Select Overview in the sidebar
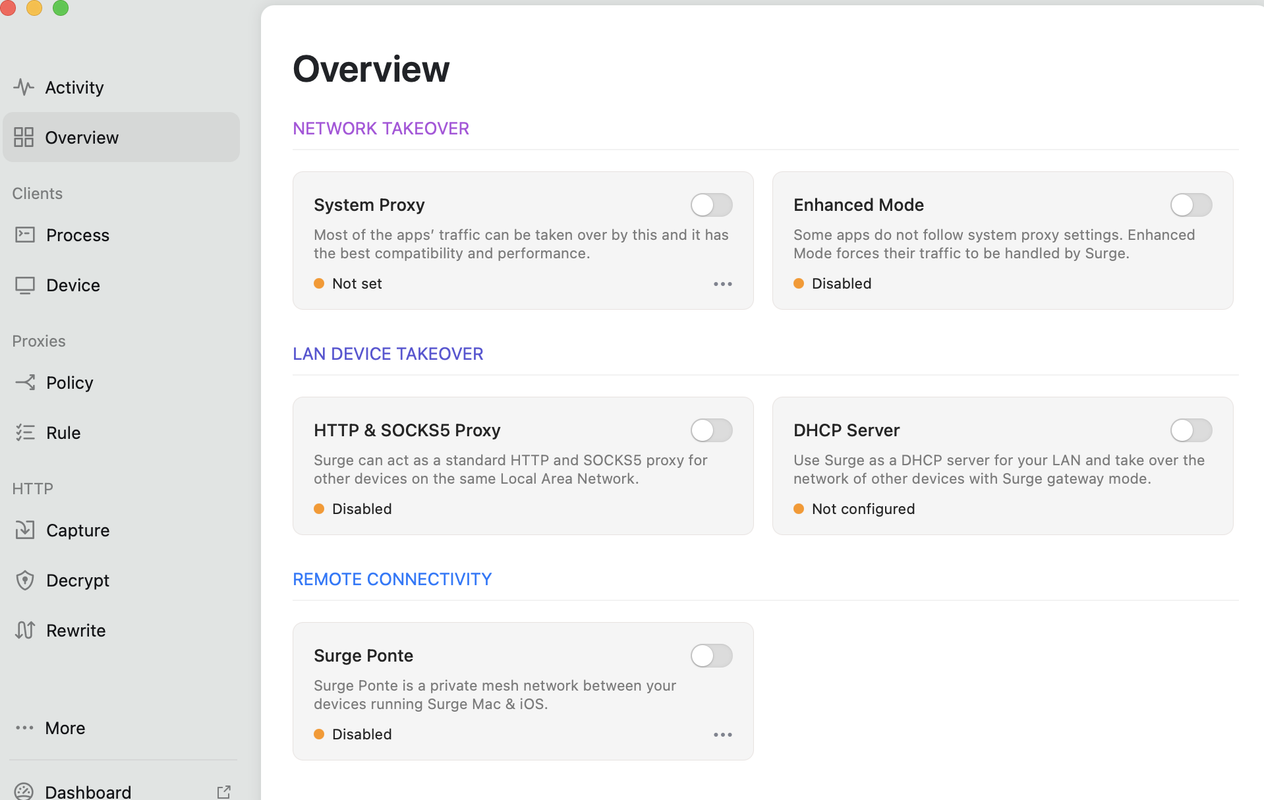This screenshot has height=800, width=1264. tap(121, 137)
